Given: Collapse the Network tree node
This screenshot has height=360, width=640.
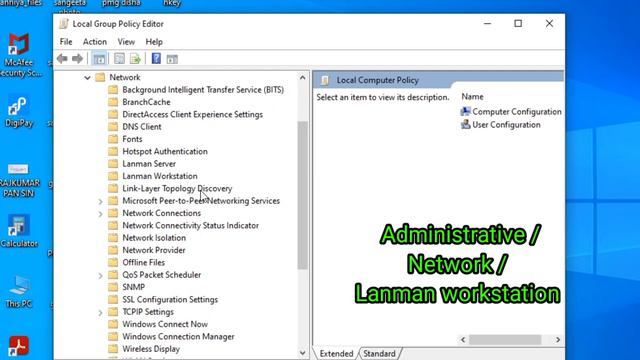Looking at the screenshot, I should tap(87, 78).
